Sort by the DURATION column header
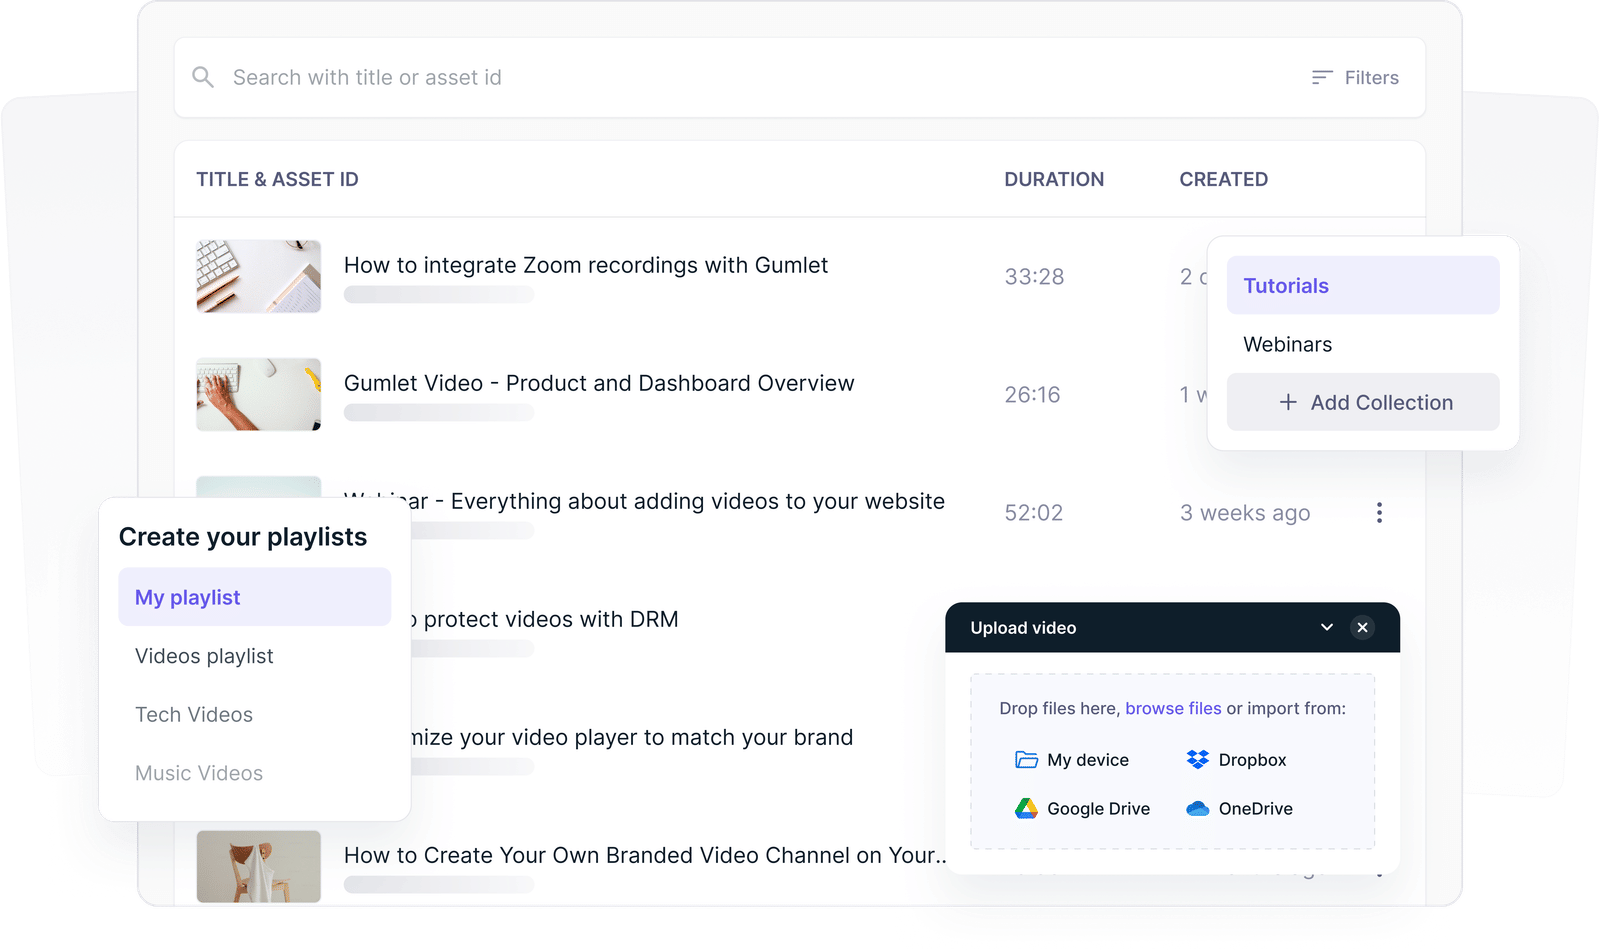 point(1054,179)
